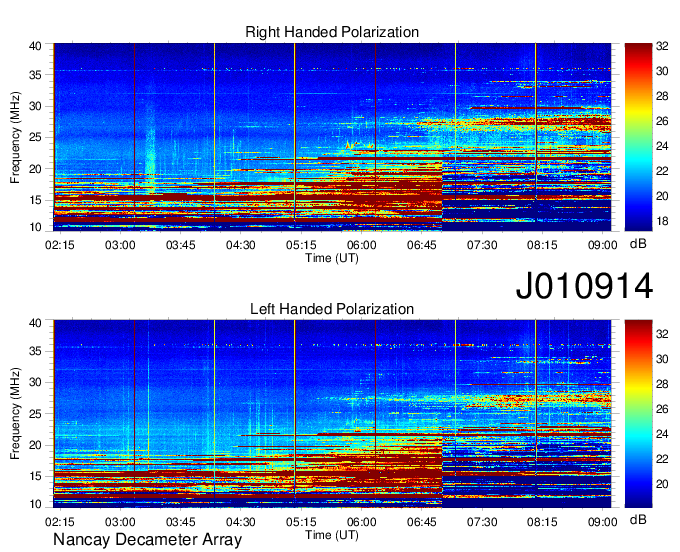
Task: Click the Right Handed Polarization color bar
Action: tap(638, 137)
